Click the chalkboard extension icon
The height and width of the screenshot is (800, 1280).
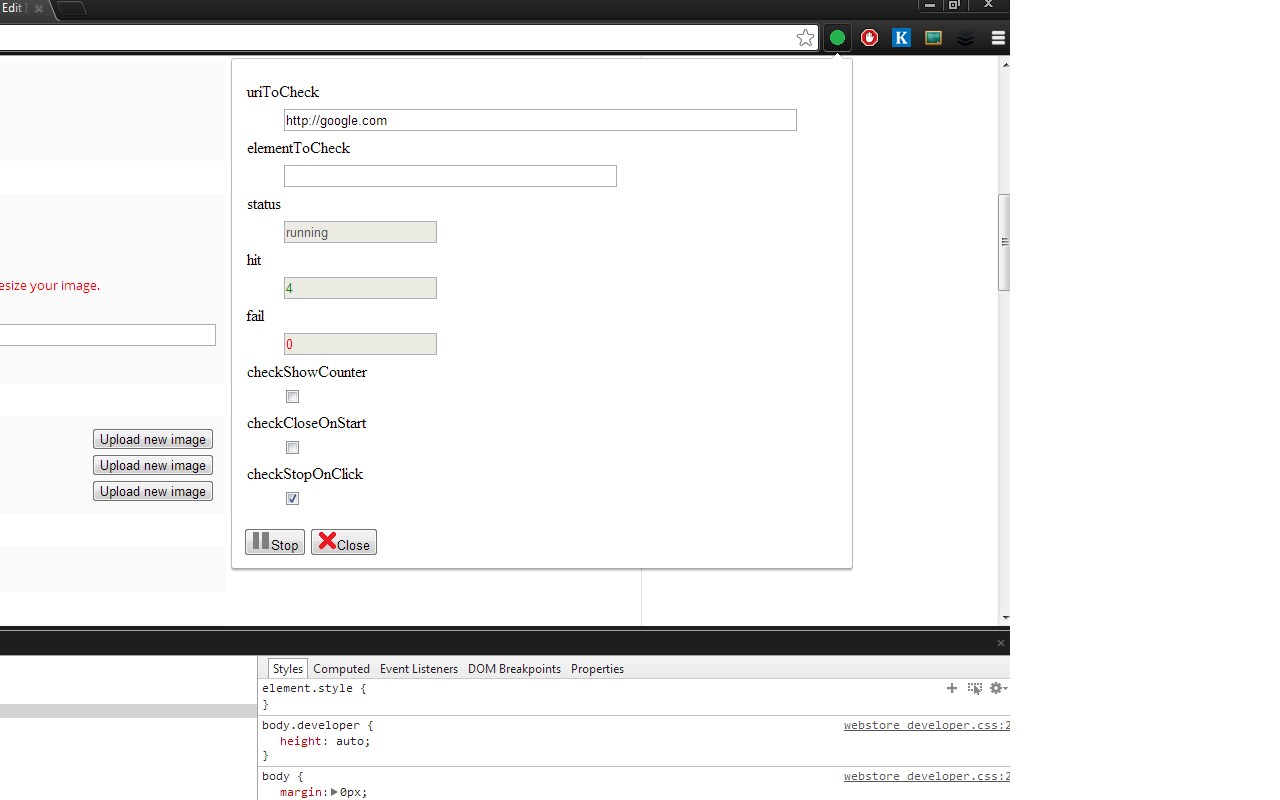933,37
